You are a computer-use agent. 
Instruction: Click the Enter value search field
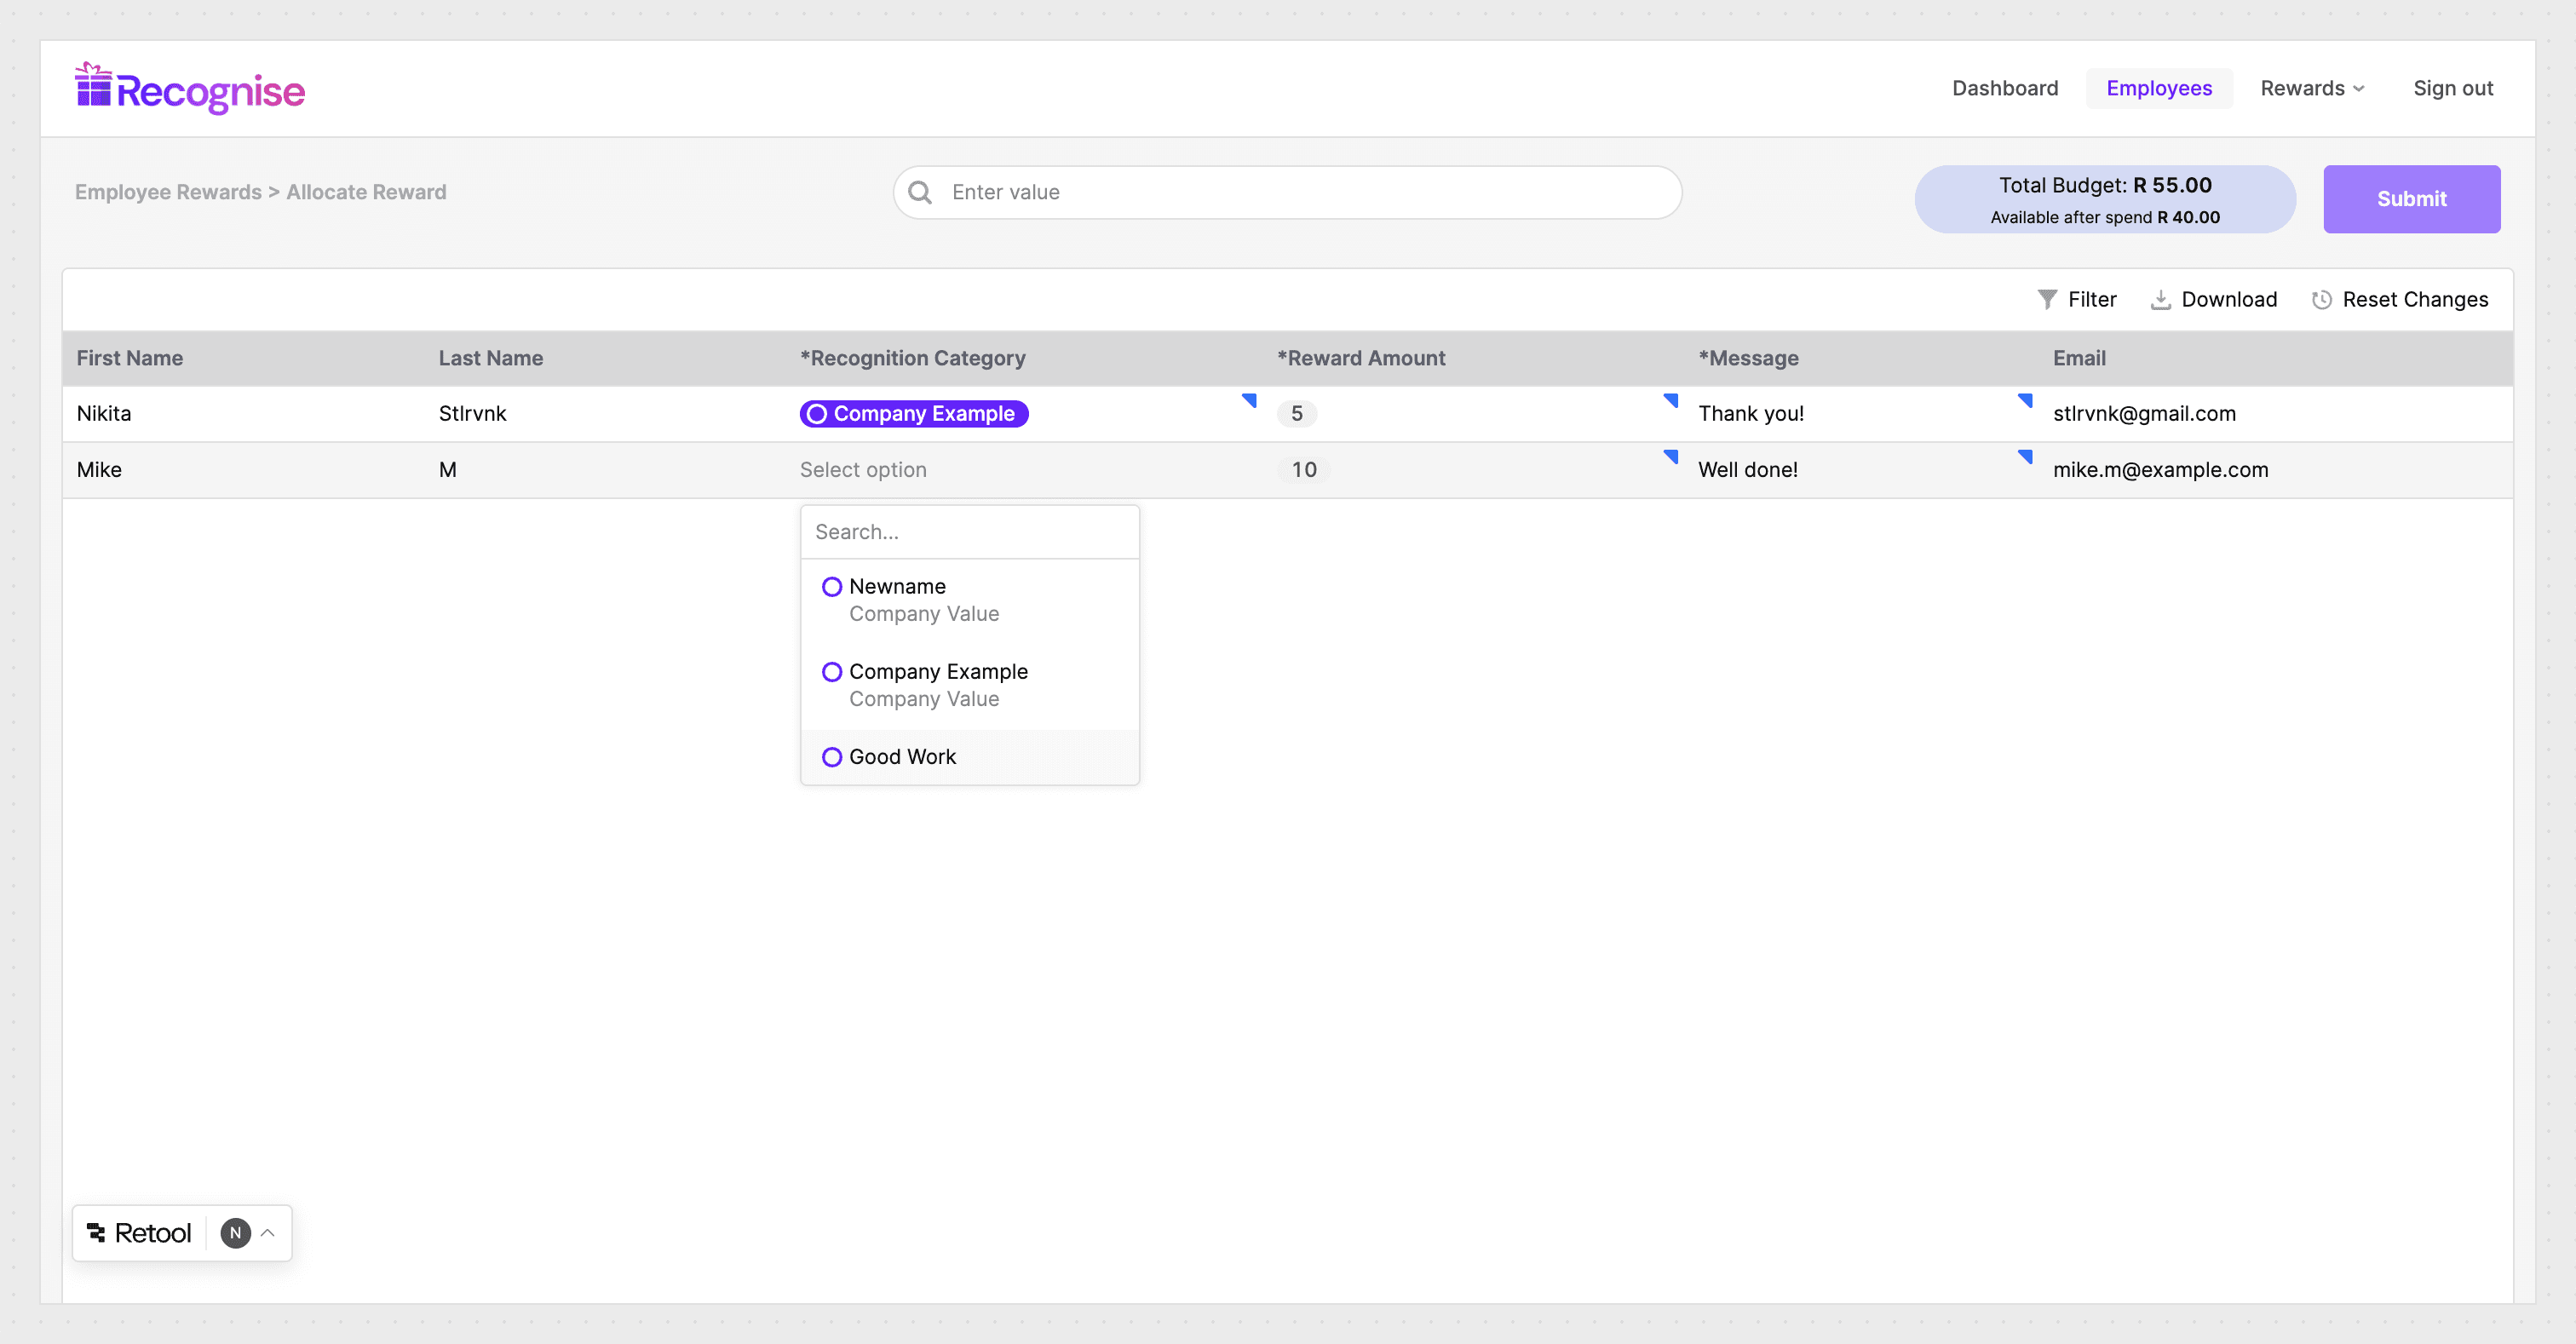tap(1200, 192)
